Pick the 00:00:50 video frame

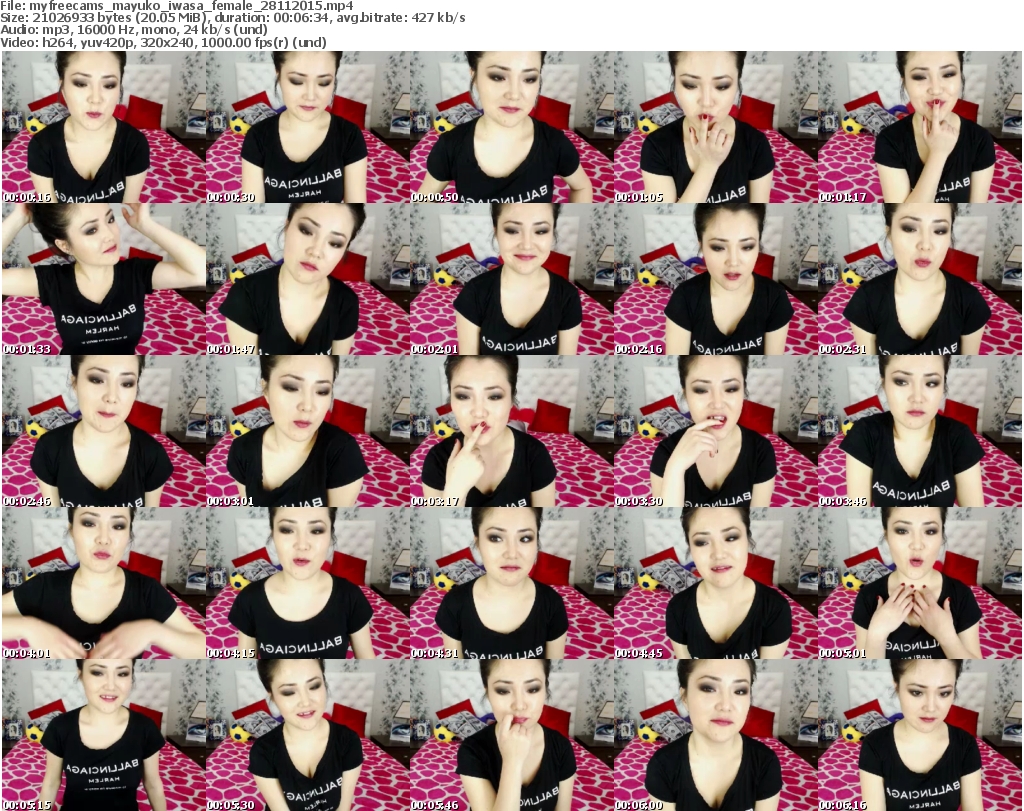click(x=512, y=127)
